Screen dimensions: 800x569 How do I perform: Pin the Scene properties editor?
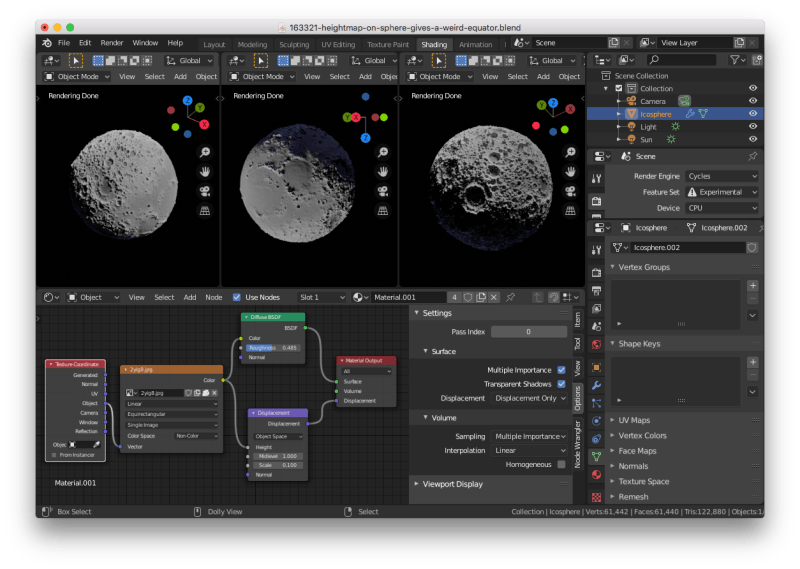[752, 156]
